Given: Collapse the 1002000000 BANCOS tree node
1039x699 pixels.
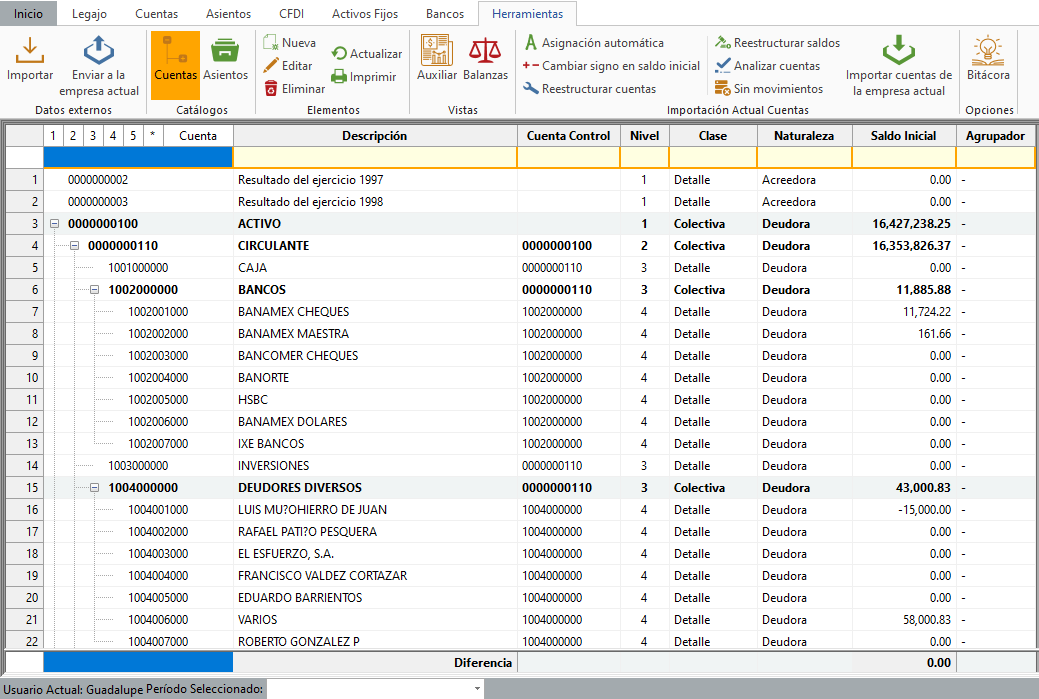Looking at the screenshot, I should pos(94,290).
